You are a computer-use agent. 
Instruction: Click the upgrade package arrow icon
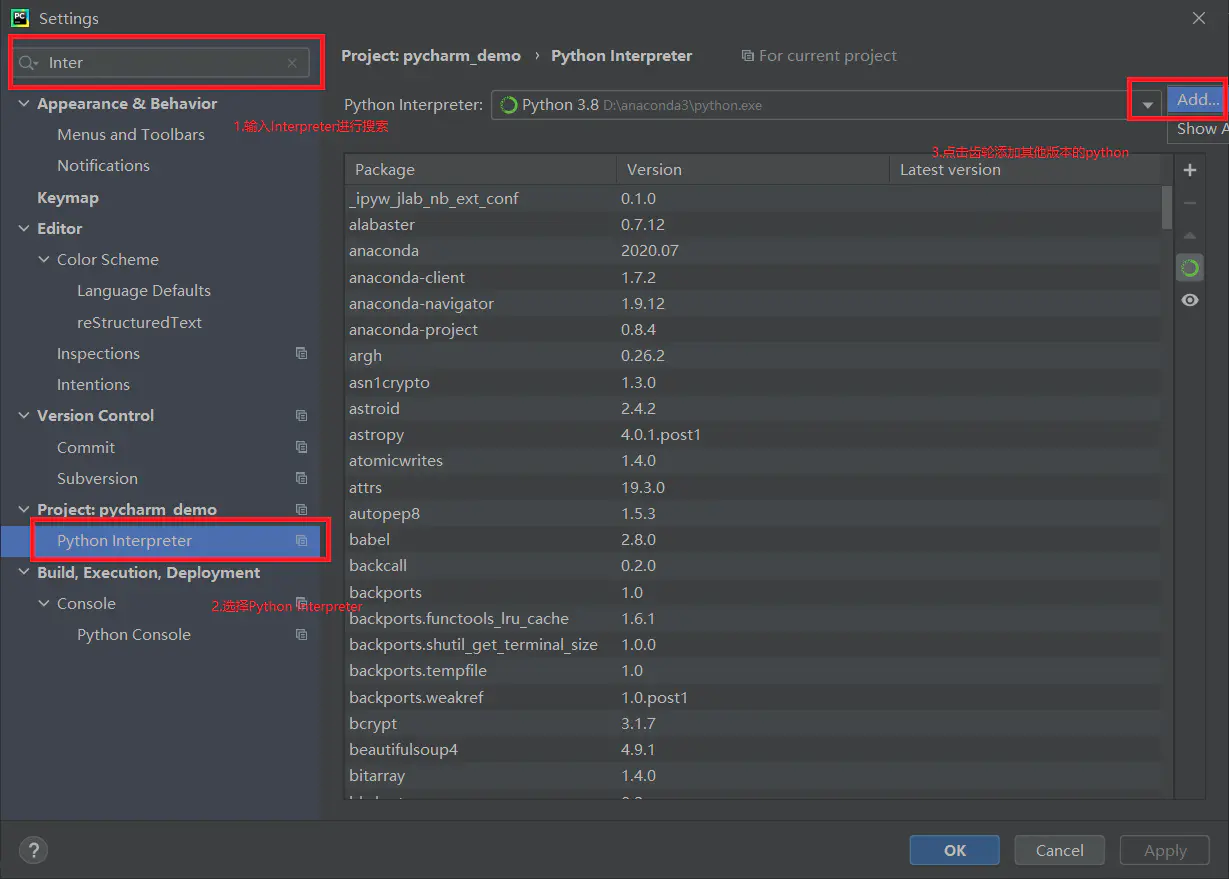(x=1189, y=236)
